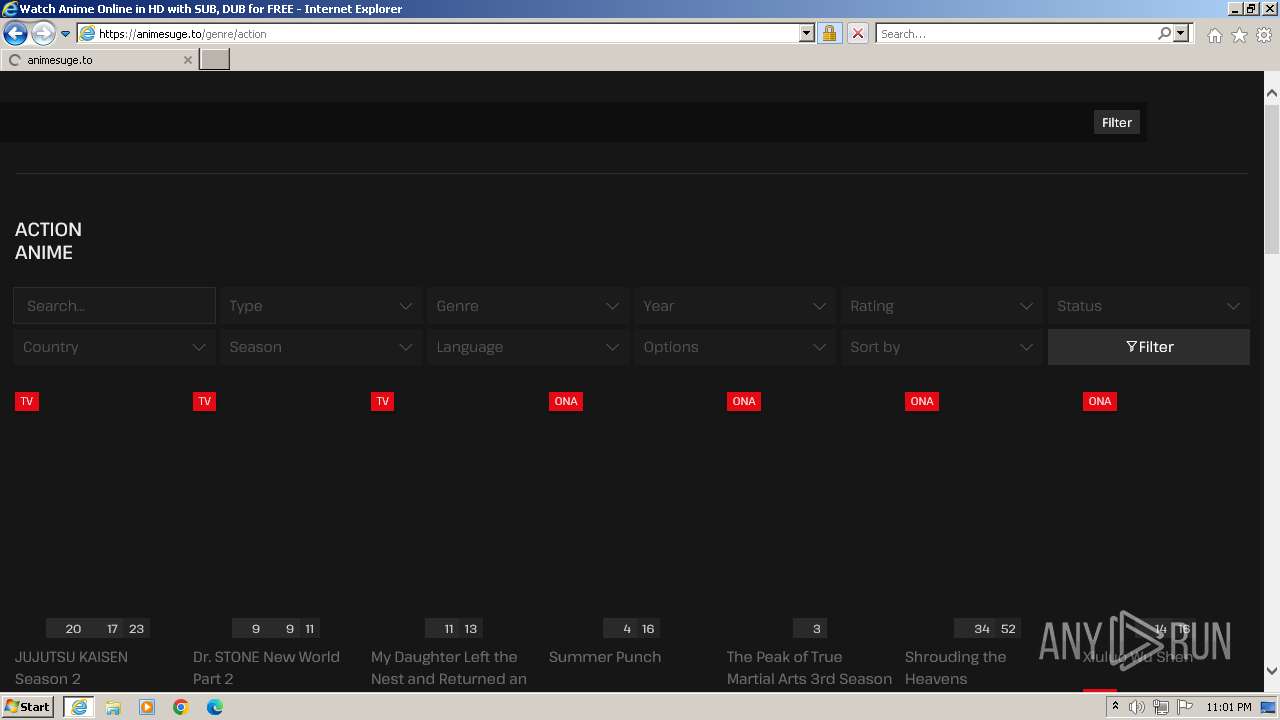
Task: Click the large Filter button with funnel
Action: tap(1149, 347)
